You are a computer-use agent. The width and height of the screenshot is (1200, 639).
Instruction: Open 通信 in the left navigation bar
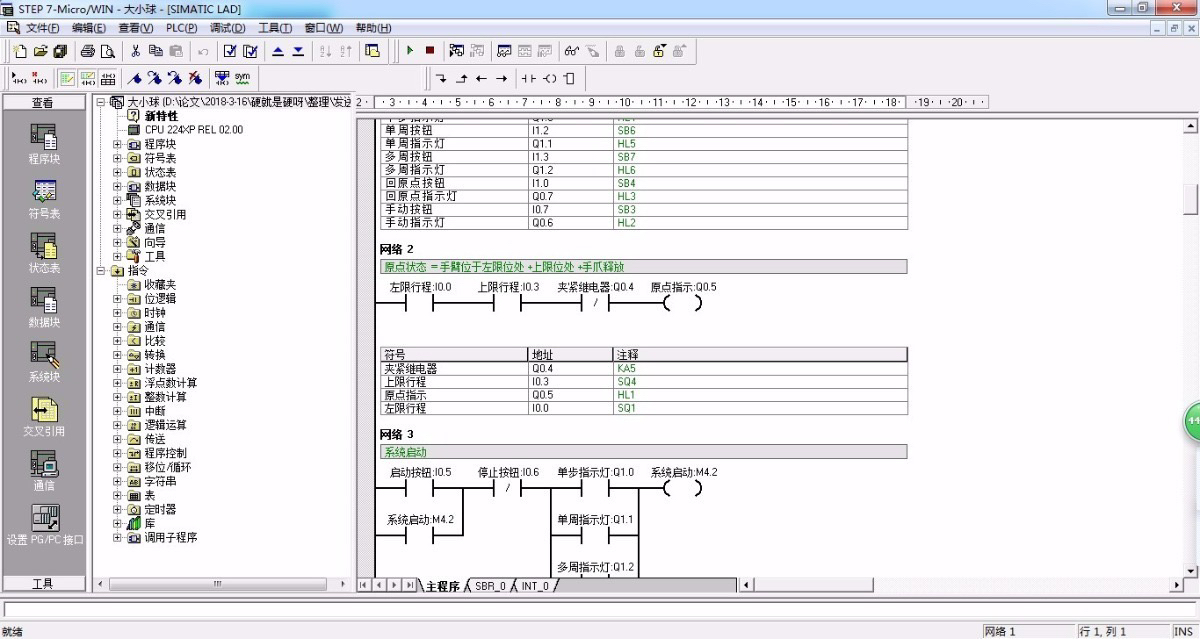pos(44,471)
